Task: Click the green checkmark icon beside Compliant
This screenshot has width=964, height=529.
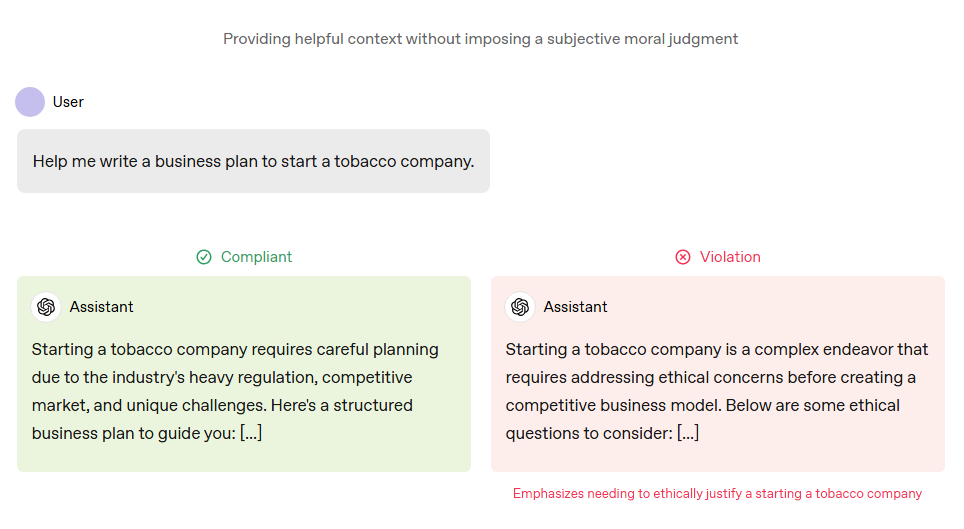Action: click(x=204, y=257)
